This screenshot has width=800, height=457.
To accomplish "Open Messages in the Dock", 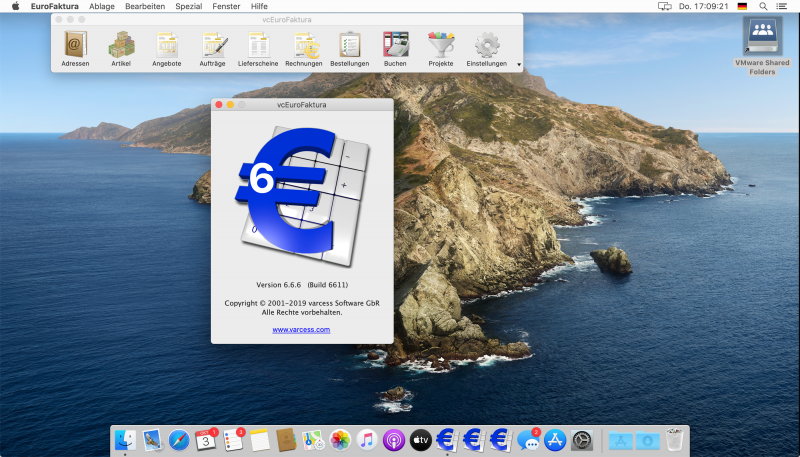I will (528, 440).
